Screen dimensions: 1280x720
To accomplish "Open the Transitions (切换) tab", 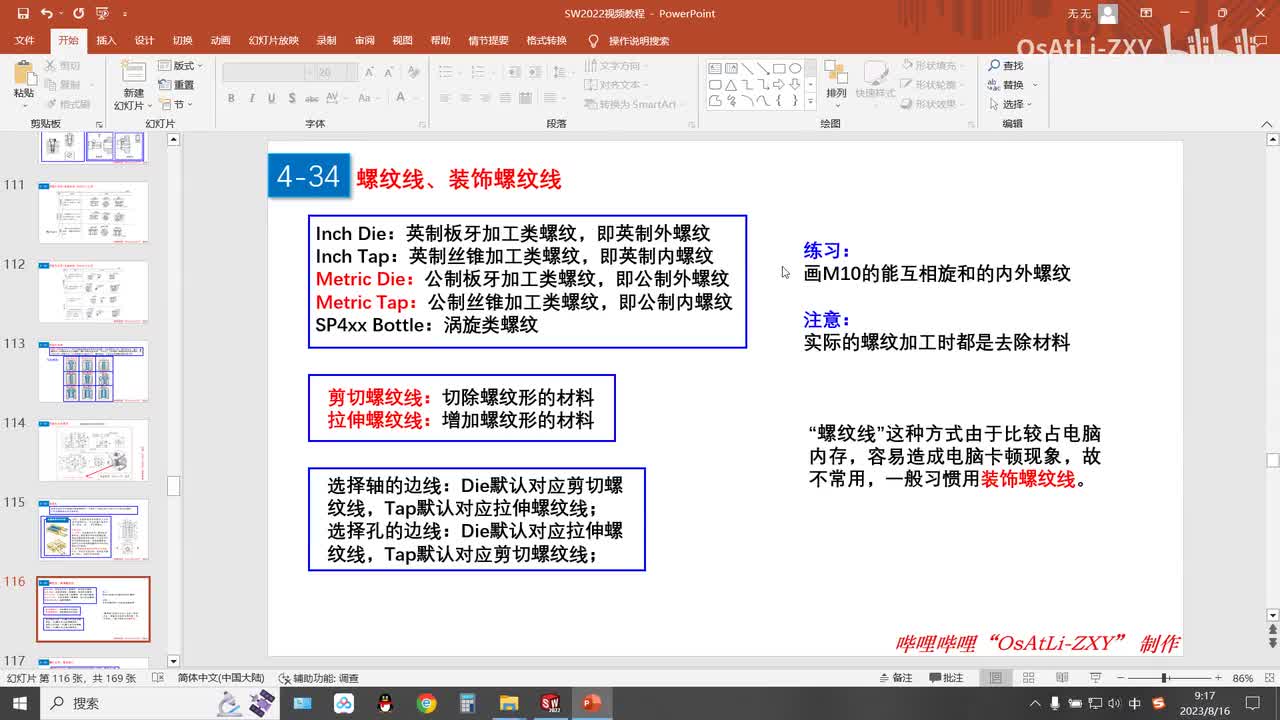I will point(182,41).
